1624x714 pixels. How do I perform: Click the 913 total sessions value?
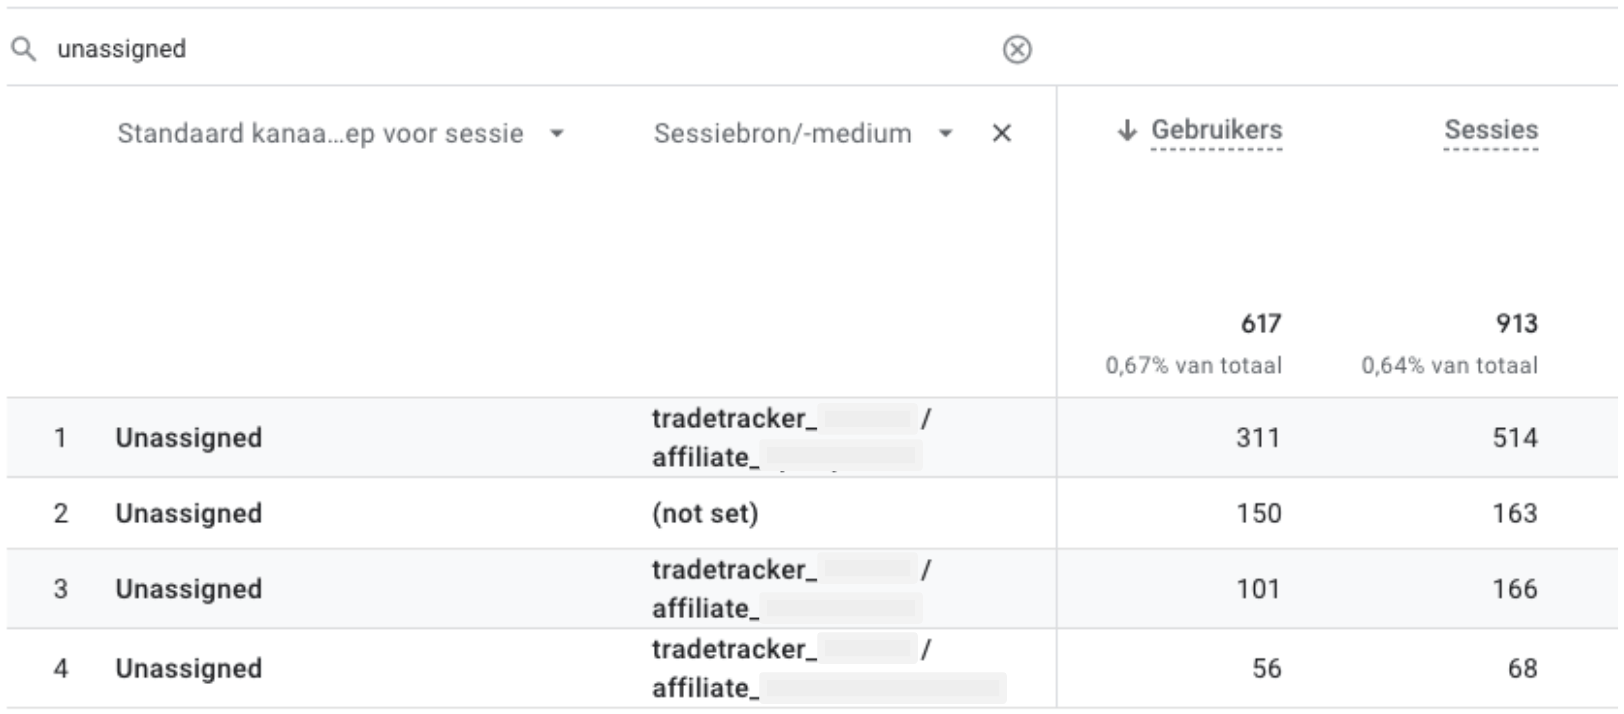tap(1516, 324)
